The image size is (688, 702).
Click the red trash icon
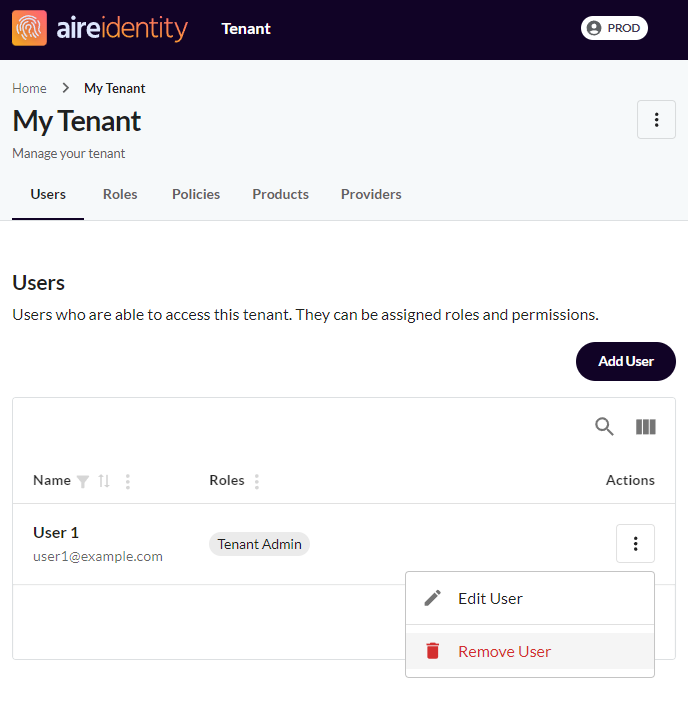[432, 651]
